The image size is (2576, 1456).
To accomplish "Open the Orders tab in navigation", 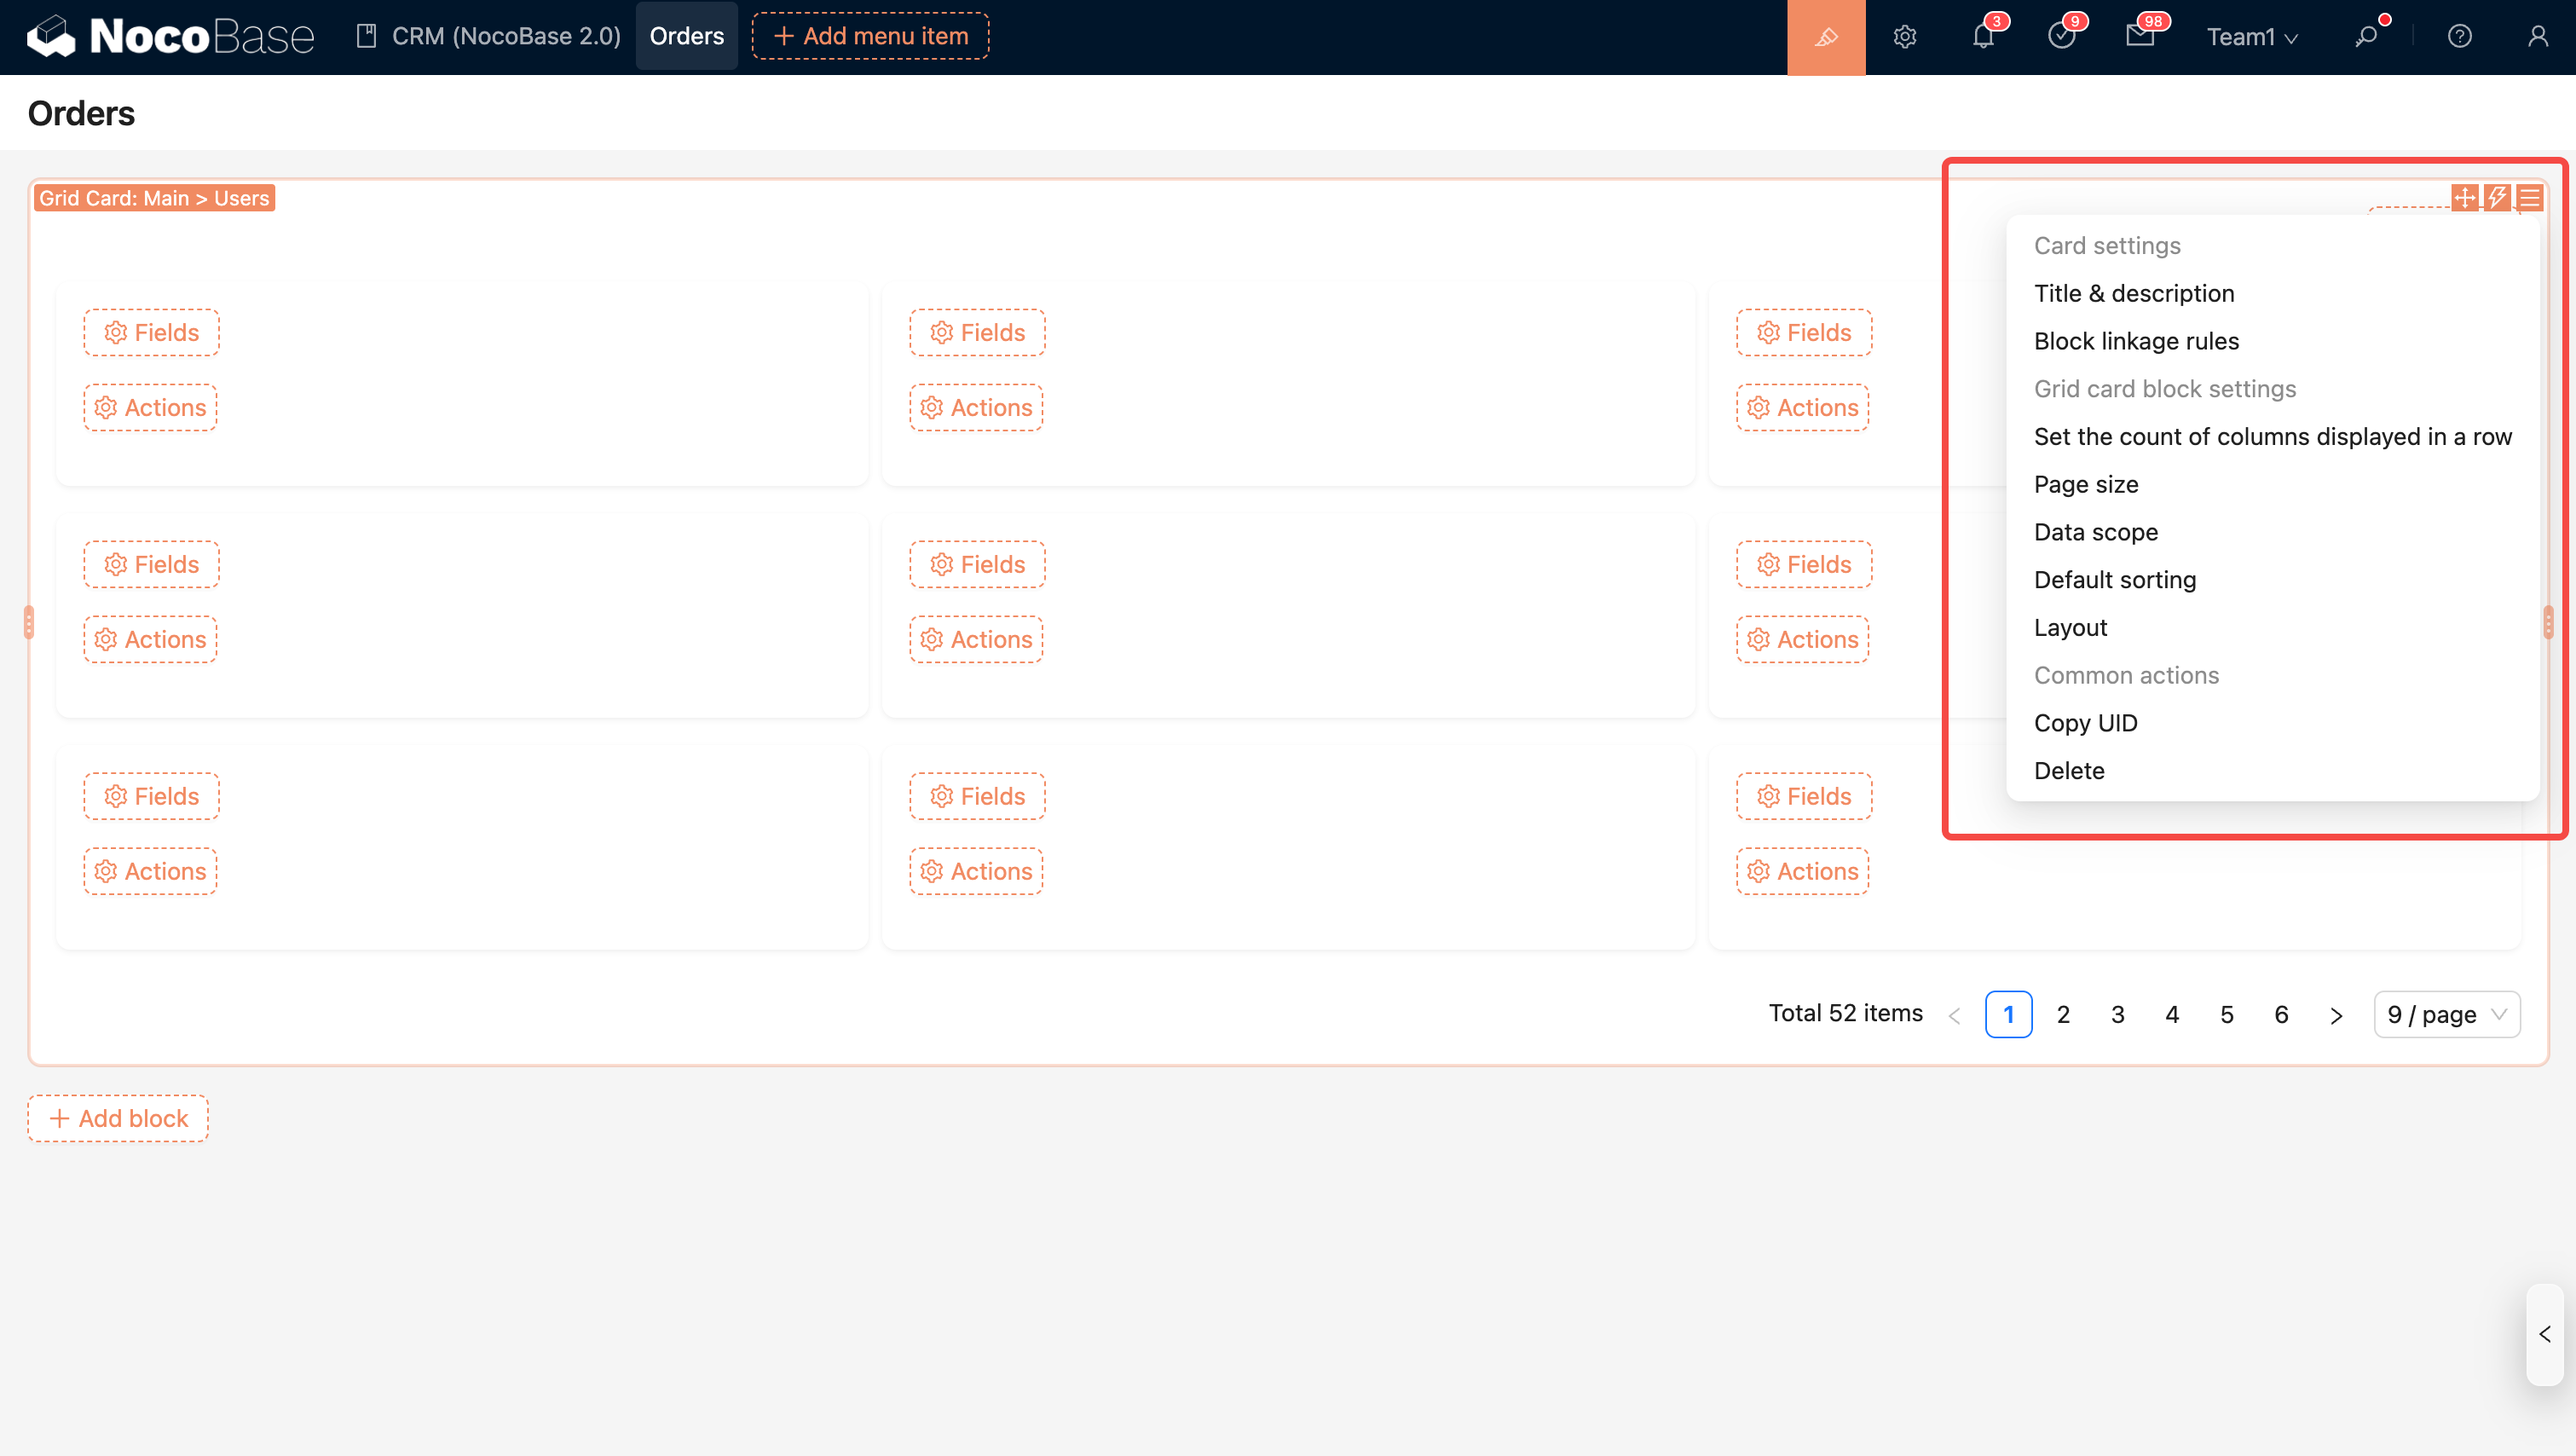I will click(686, 36).
